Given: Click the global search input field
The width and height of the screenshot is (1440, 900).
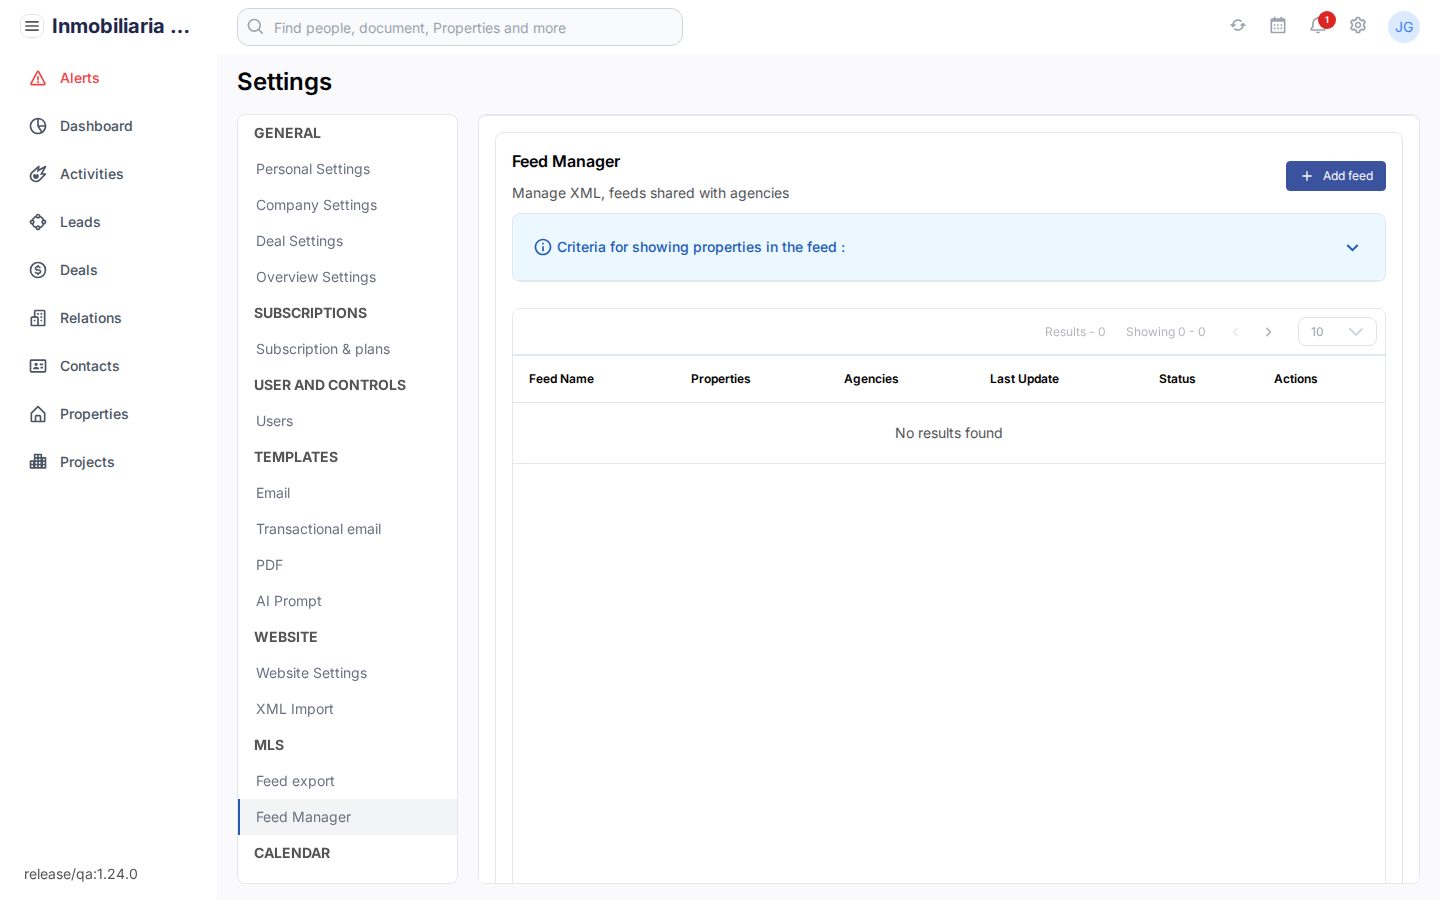Looking at the screenshot, I should (x=460, y=27).
